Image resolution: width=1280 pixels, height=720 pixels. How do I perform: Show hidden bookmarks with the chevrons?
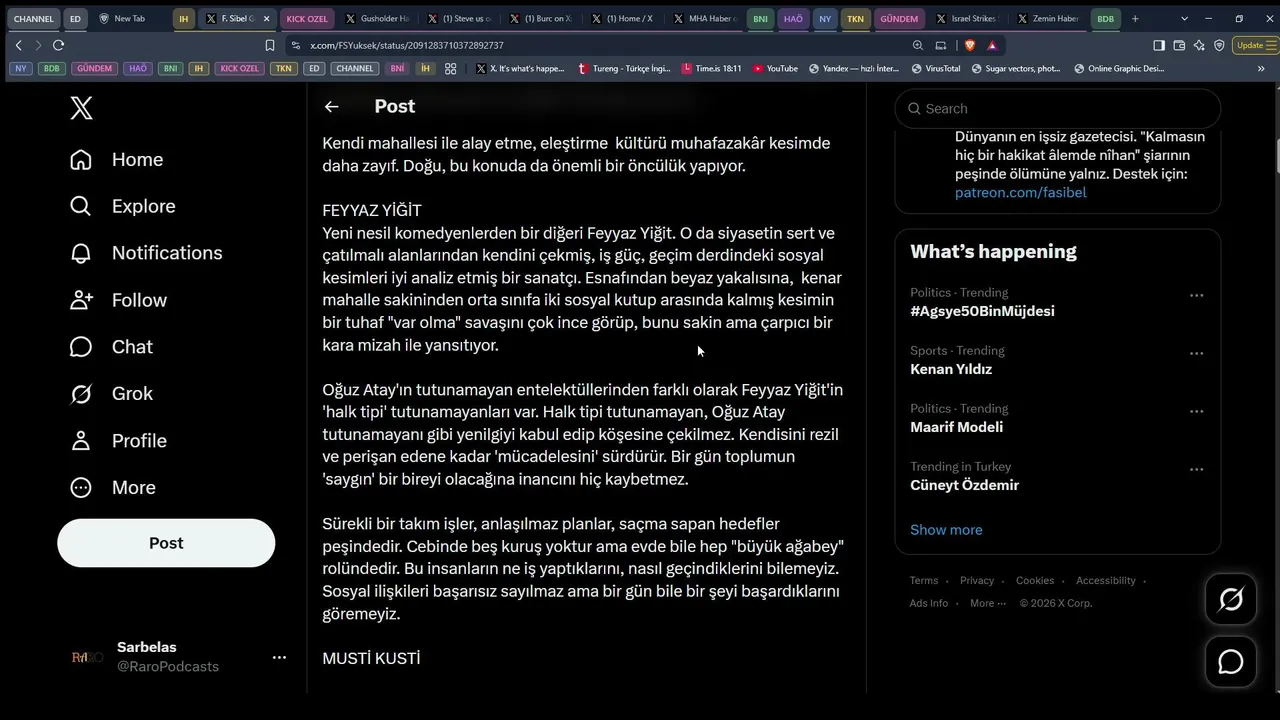click(1261, 69)
